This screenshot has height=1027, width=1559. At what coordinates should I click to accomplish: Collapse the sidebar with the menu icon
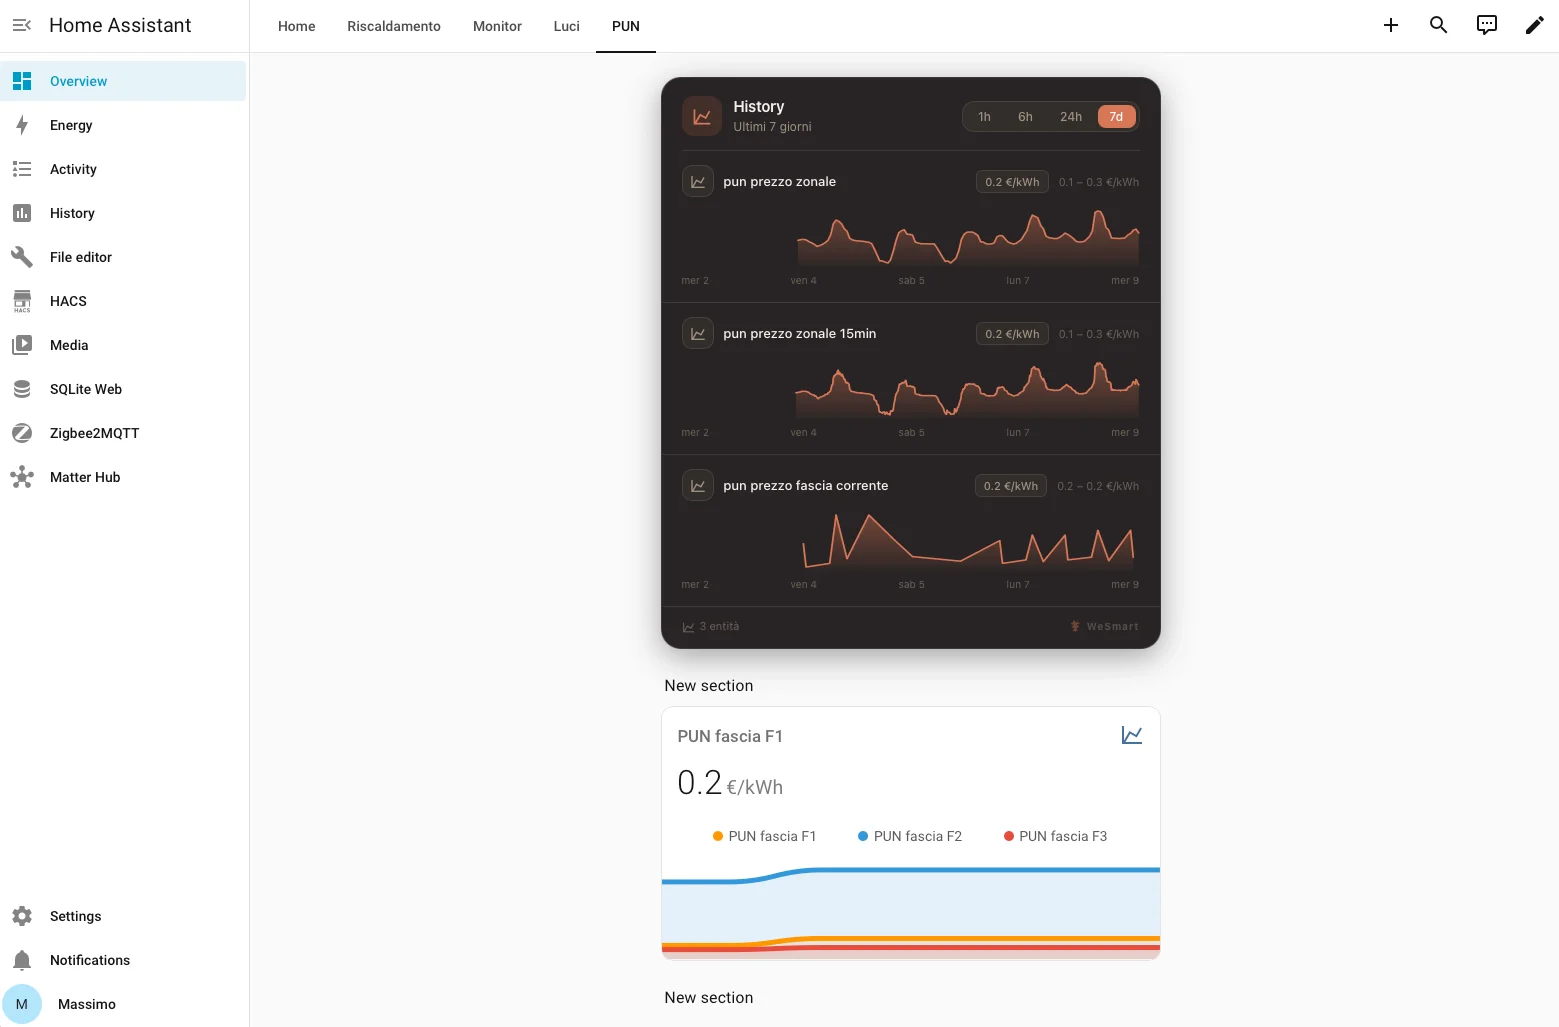click(22, 25)
